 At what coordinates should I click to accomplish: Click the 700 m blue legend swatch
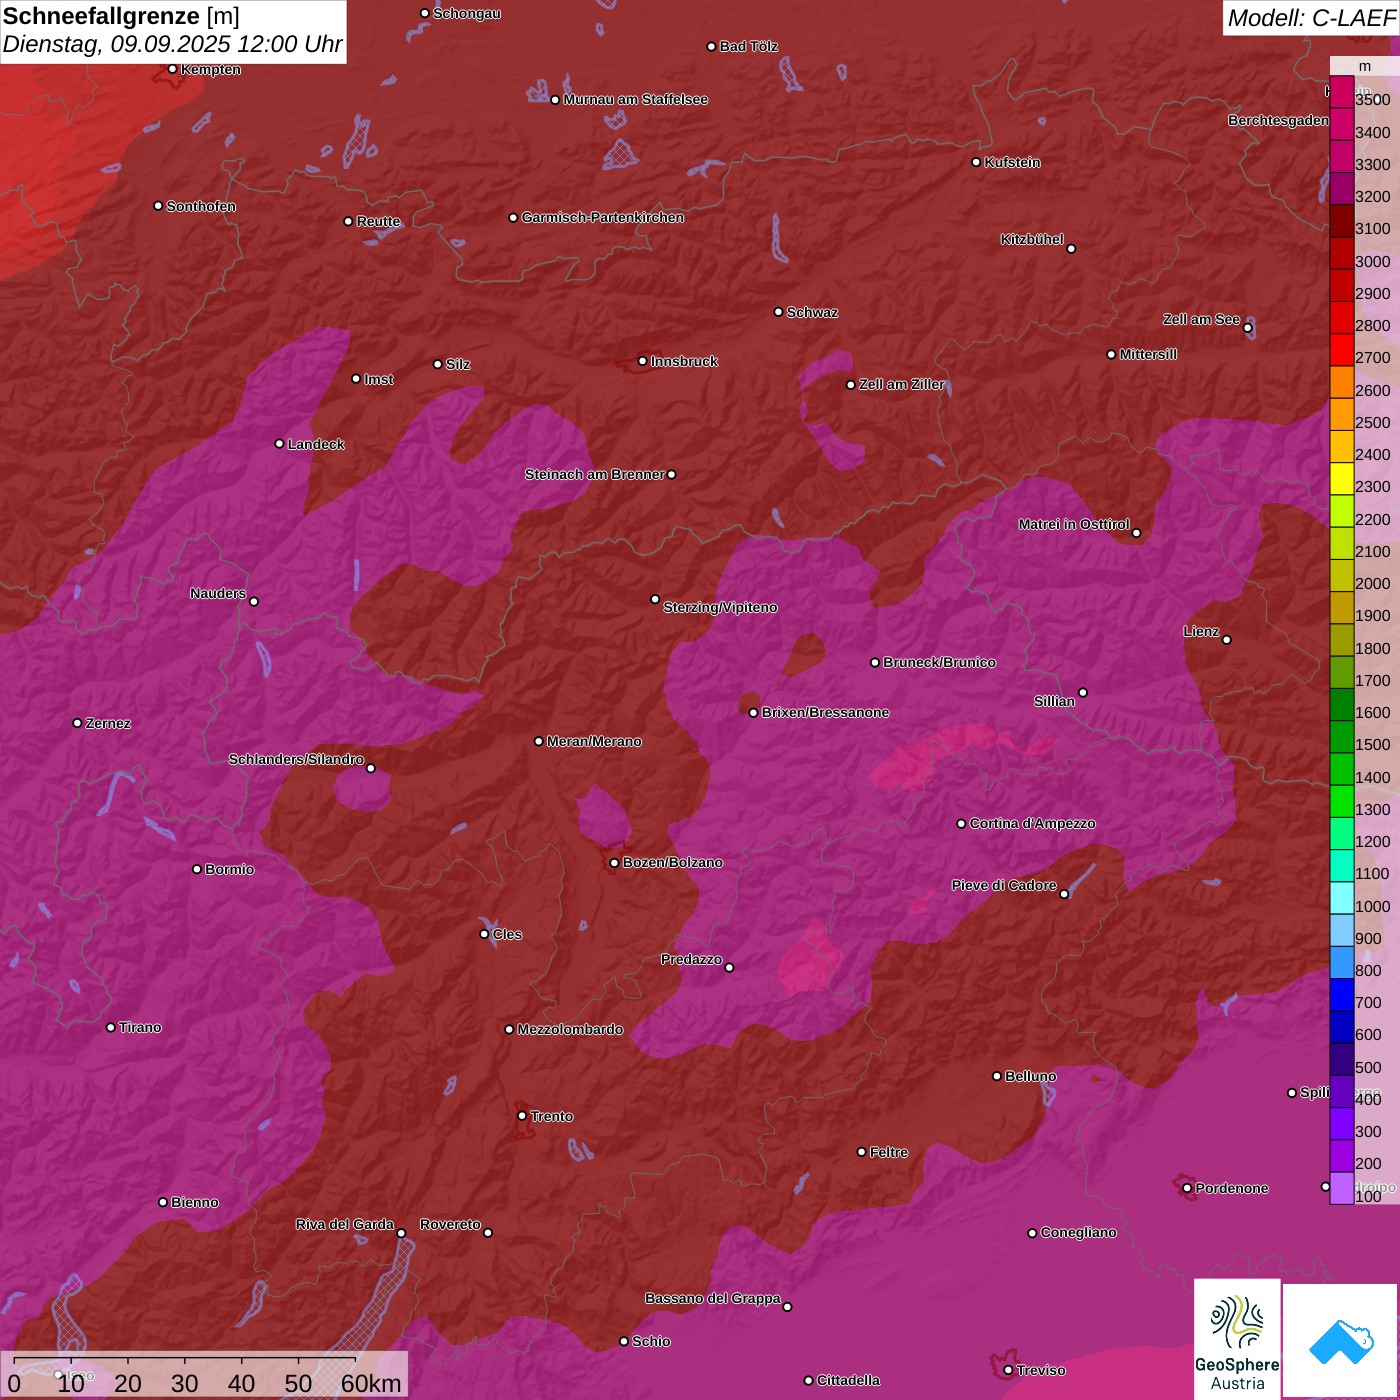click(x=1341, y=996)
